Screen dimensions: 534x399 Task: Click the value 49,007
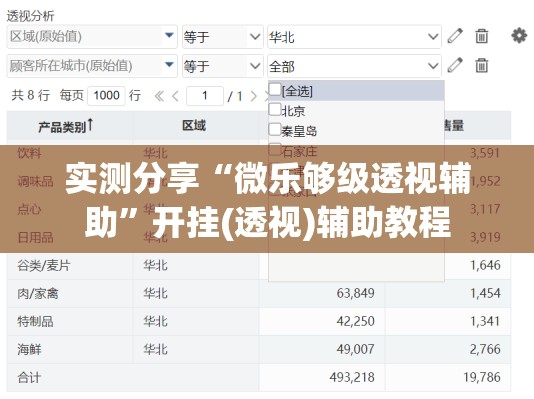[356, 349]
